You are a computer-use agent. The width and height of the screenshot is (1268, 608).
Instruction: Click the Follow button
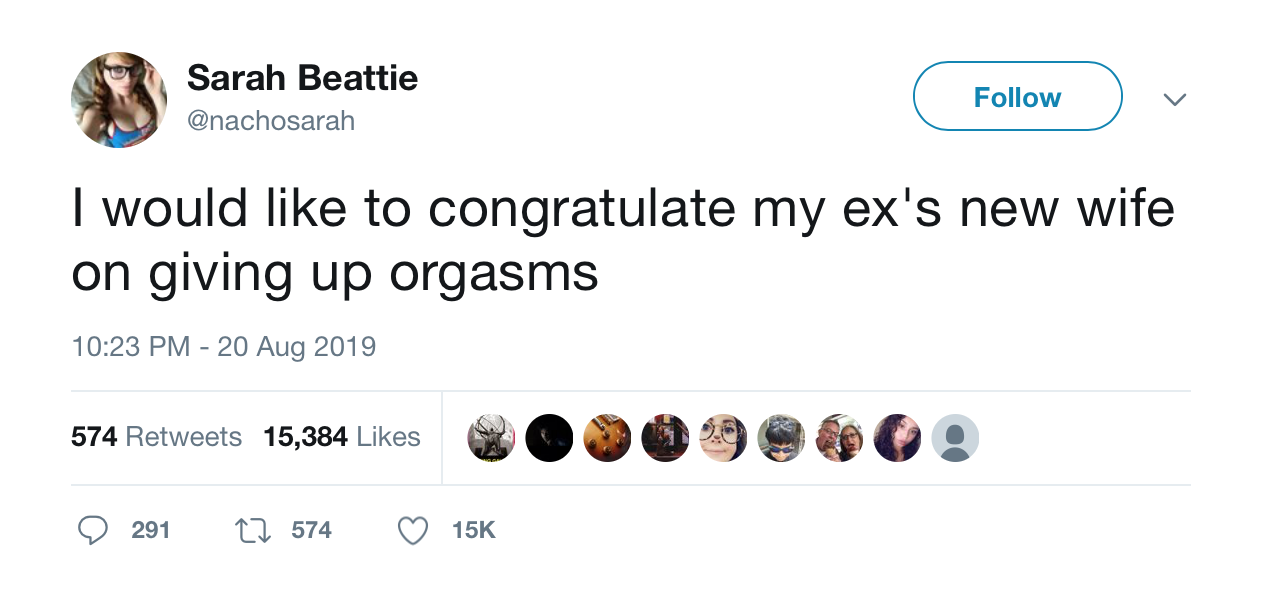1017,97
